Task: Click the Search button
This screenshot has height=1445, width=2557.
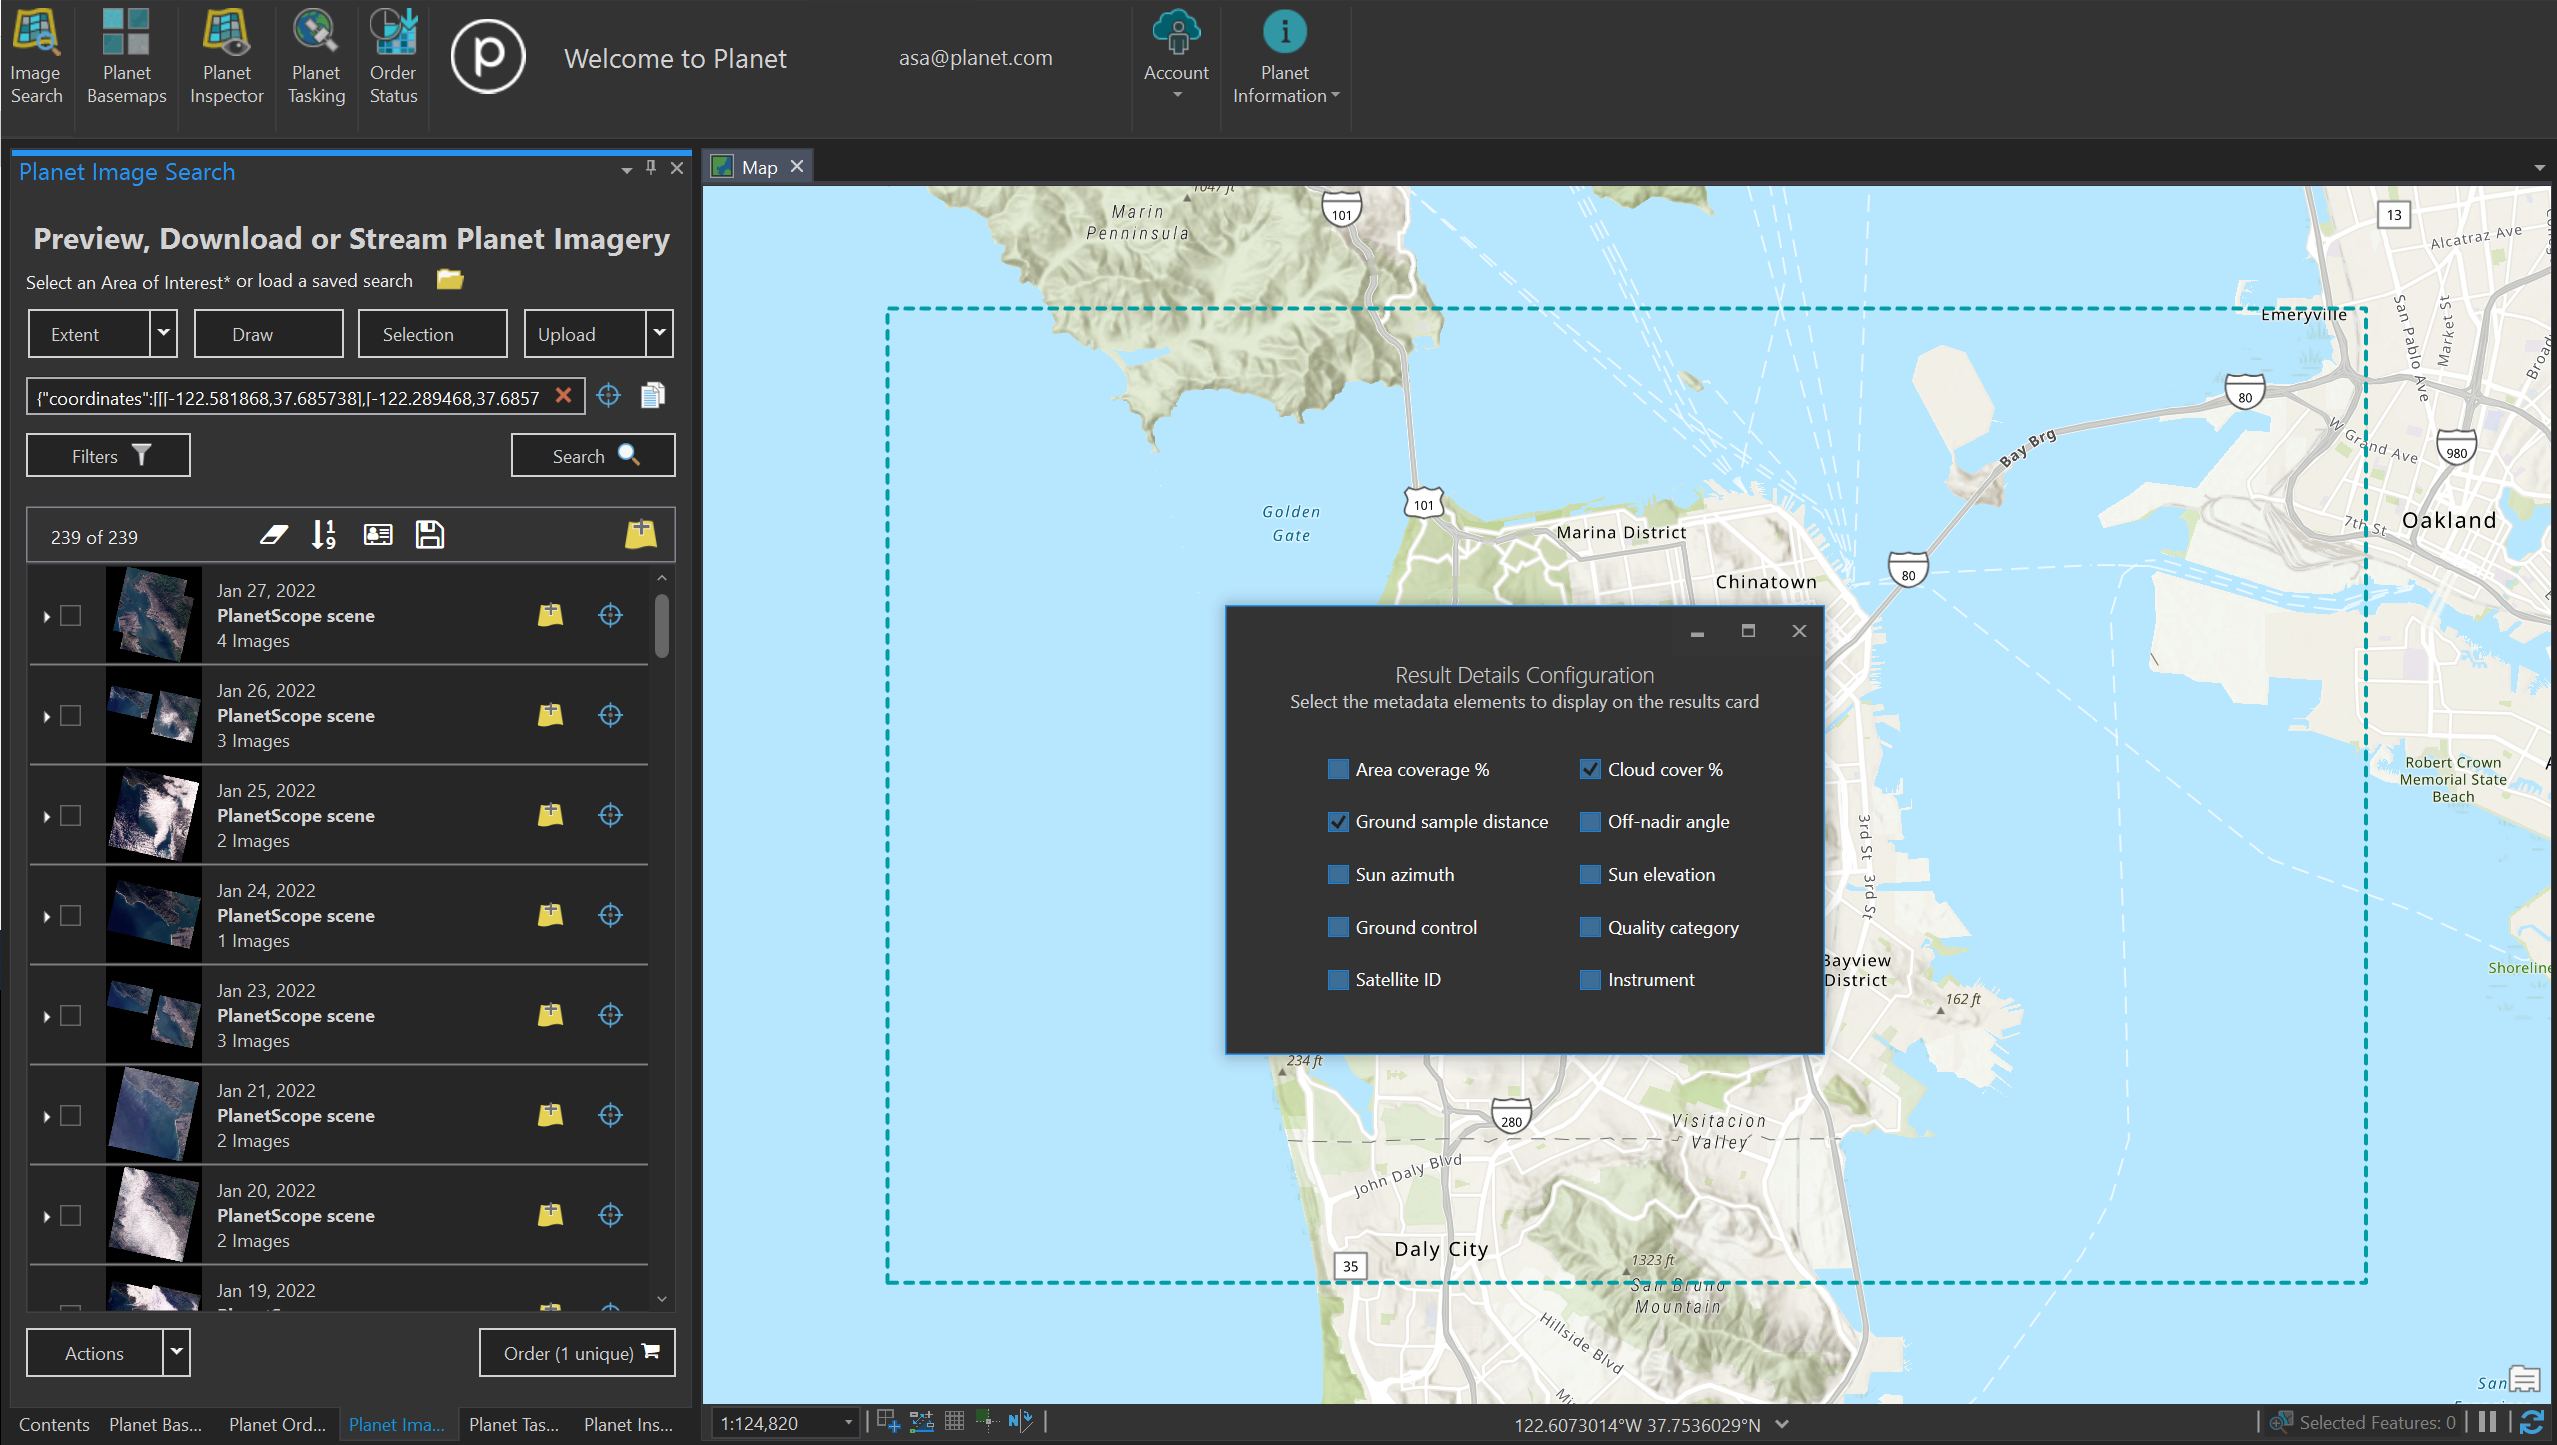Action: click(593, 455)
